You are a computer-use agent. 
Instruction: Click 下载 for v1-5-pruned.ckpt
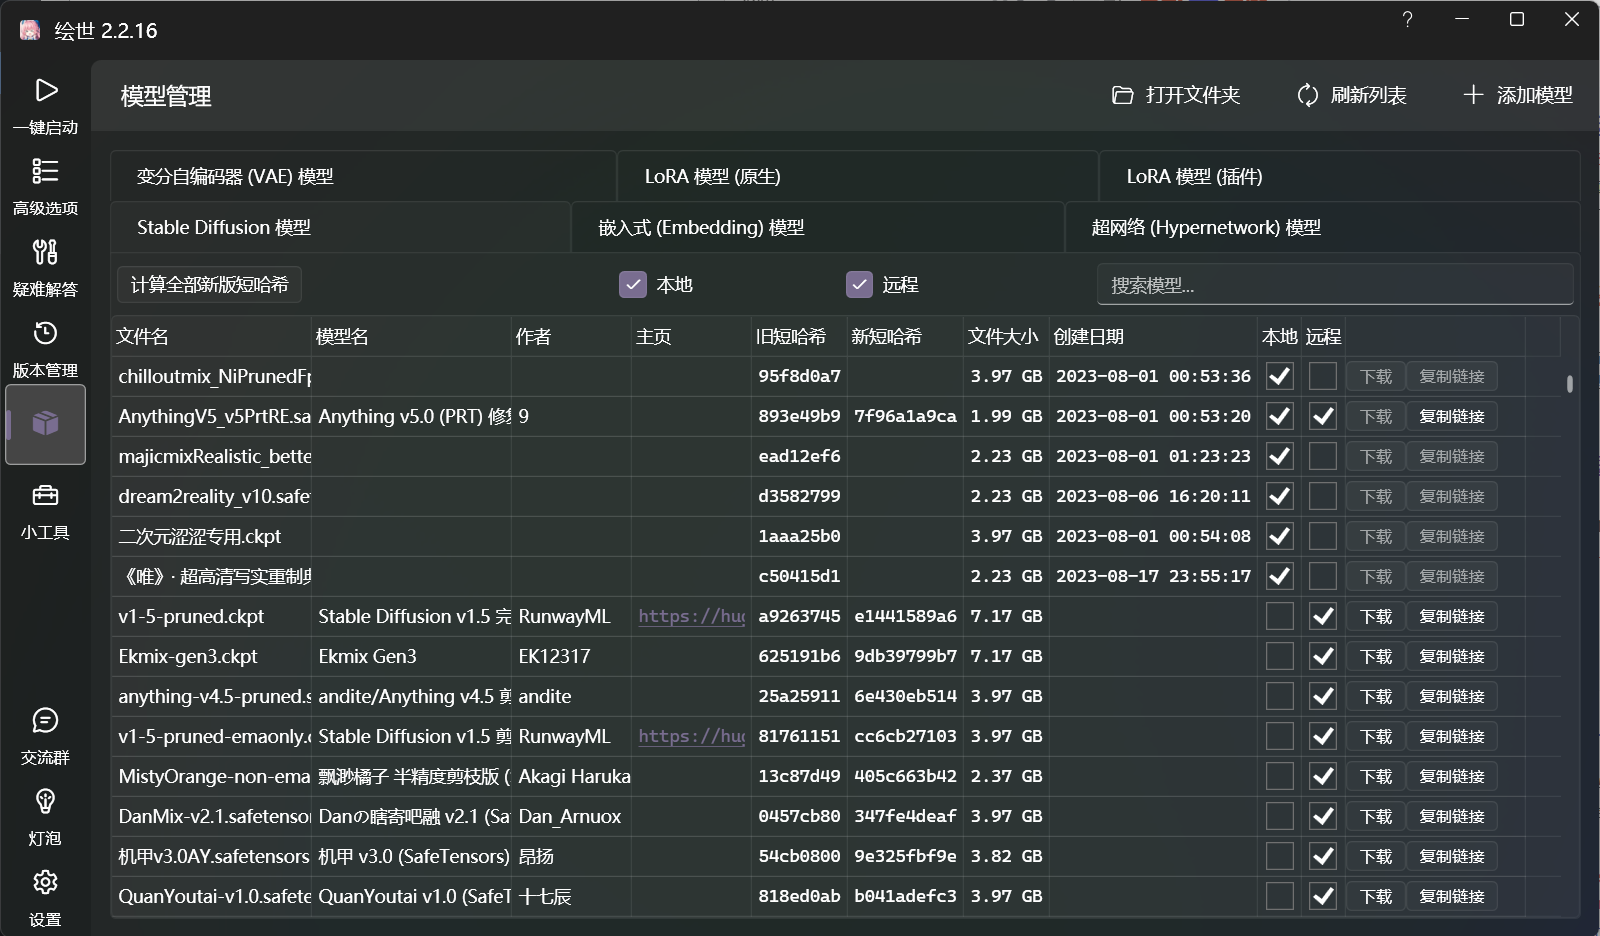[x=1376, y=616]
